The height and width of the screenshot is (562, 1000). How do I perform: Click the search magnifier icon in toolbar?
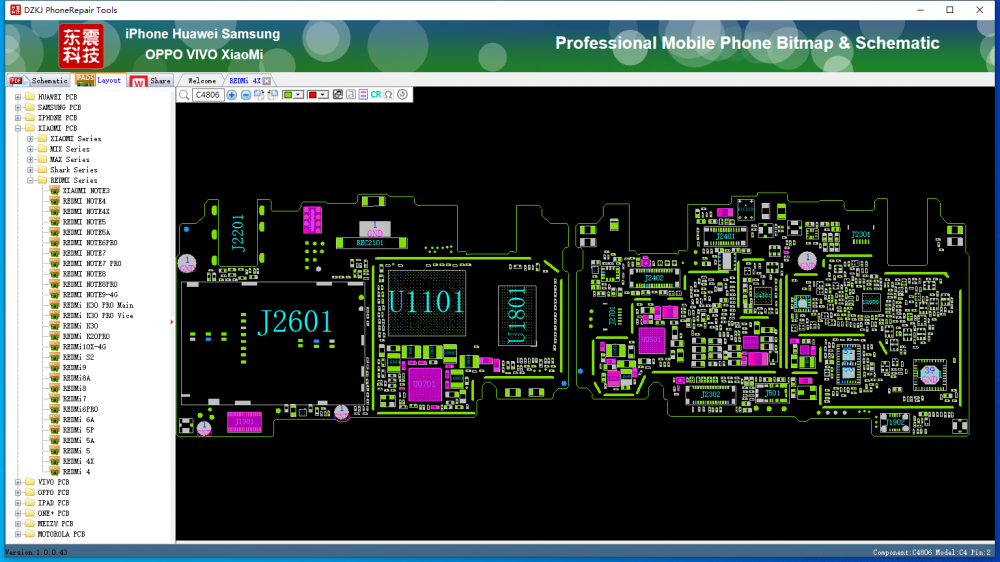[184, 95]
